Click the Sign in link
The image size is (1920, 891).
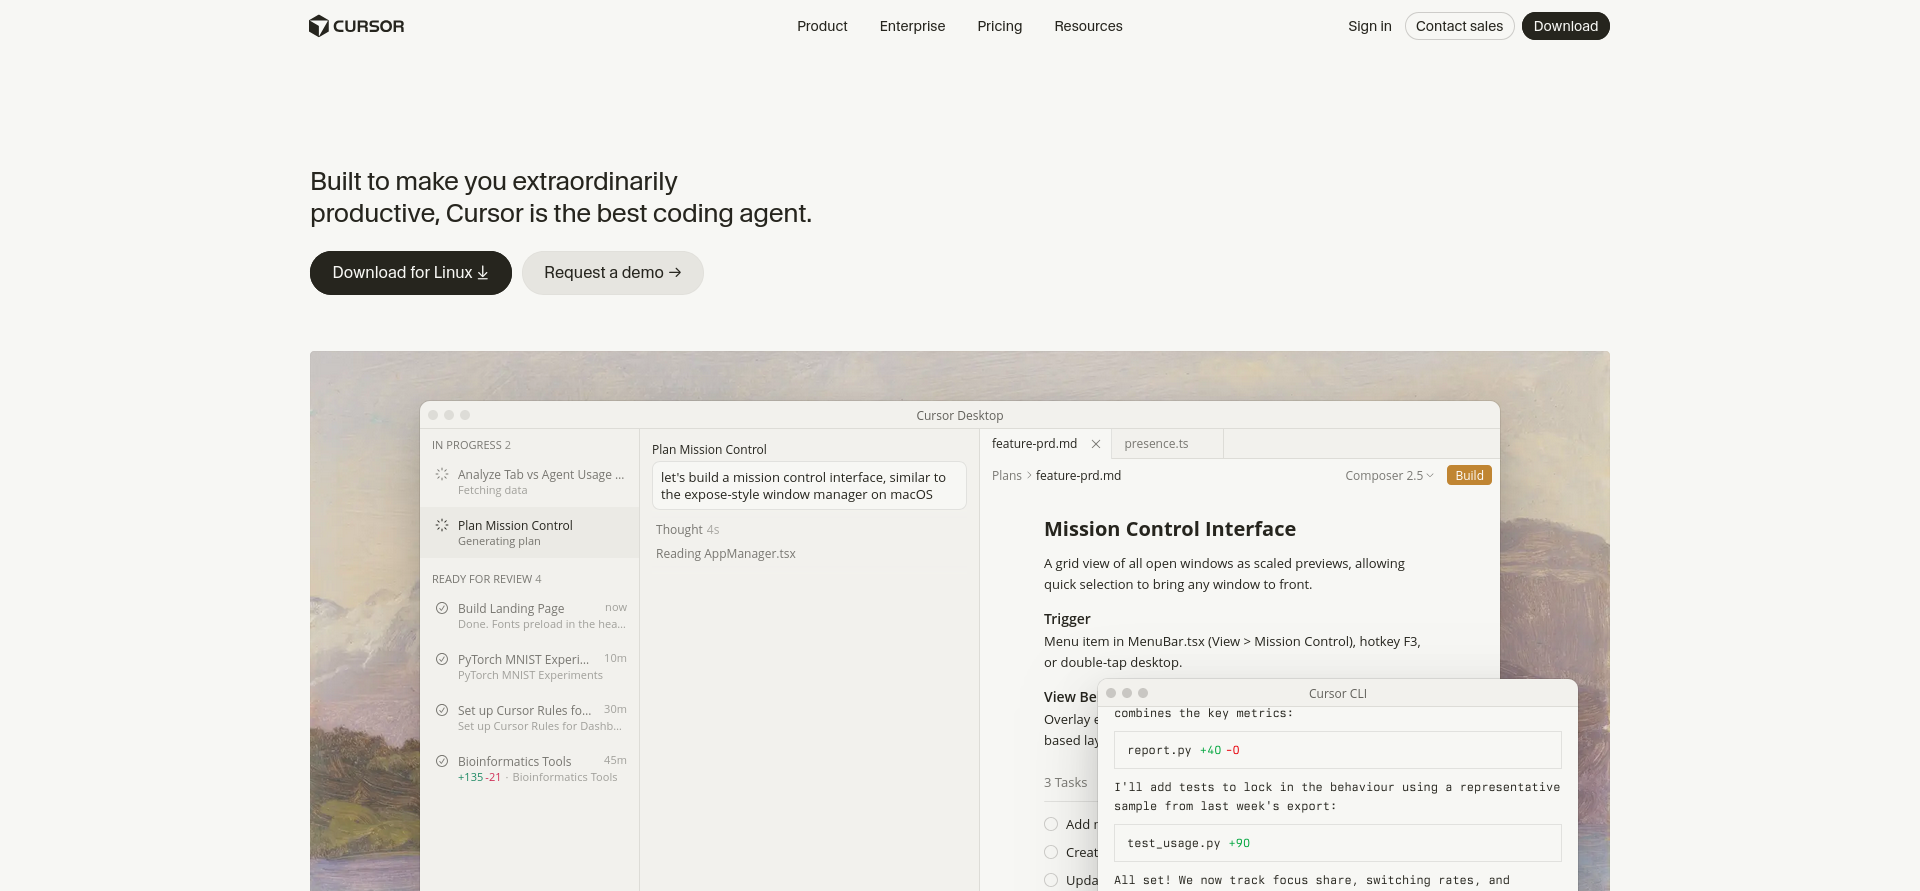tap(1369, 26)
